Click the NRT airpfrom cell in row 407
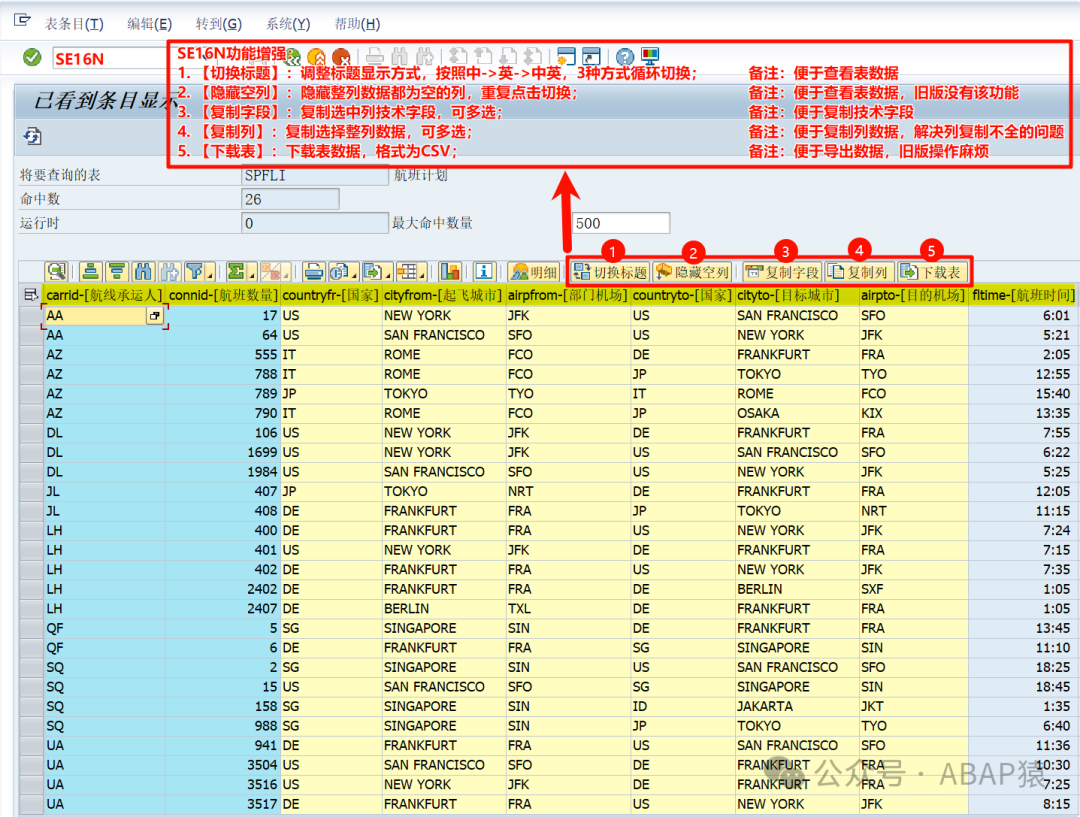Image resolution: width=1080 pixels, height=817 pixels. pos(568,491)
